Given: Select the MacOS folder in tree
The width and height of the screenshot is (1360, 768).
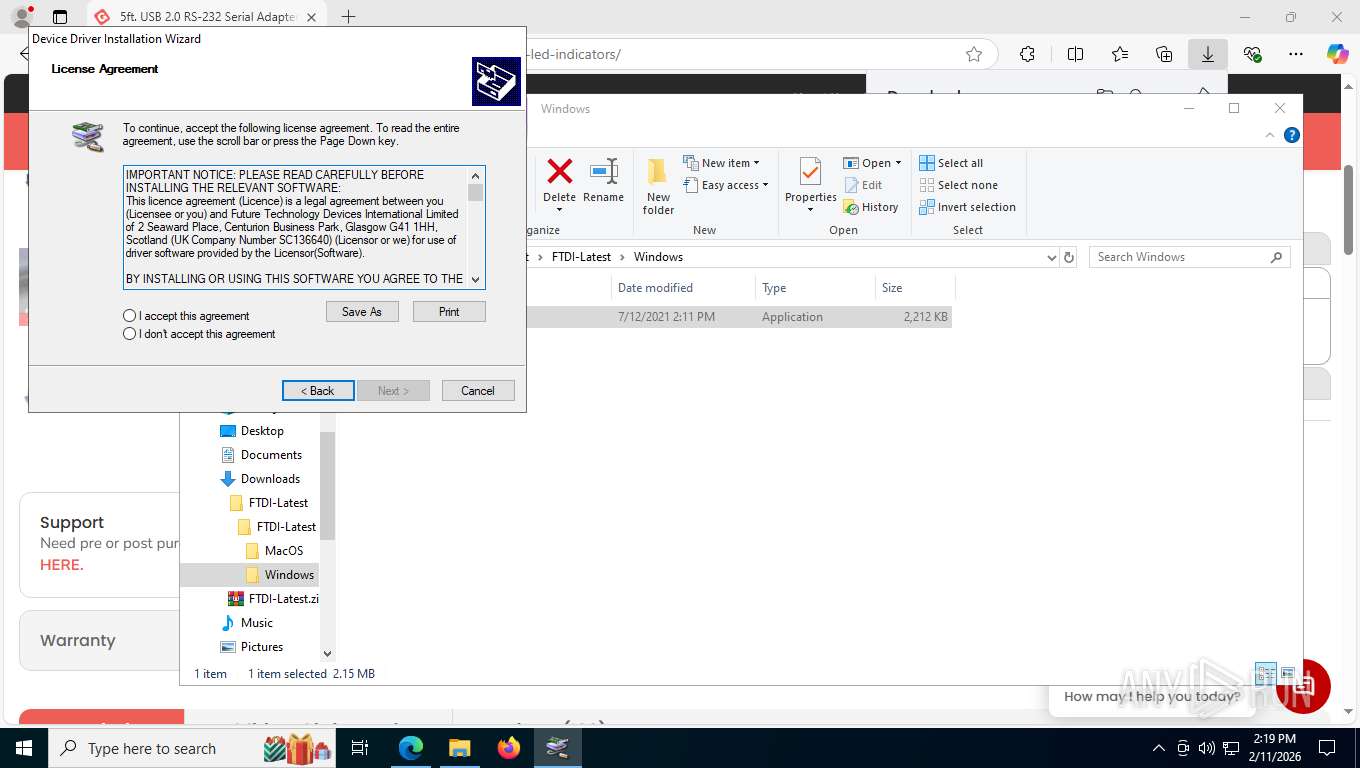Looking at the screenshot, I should click(x=284, y=551).
